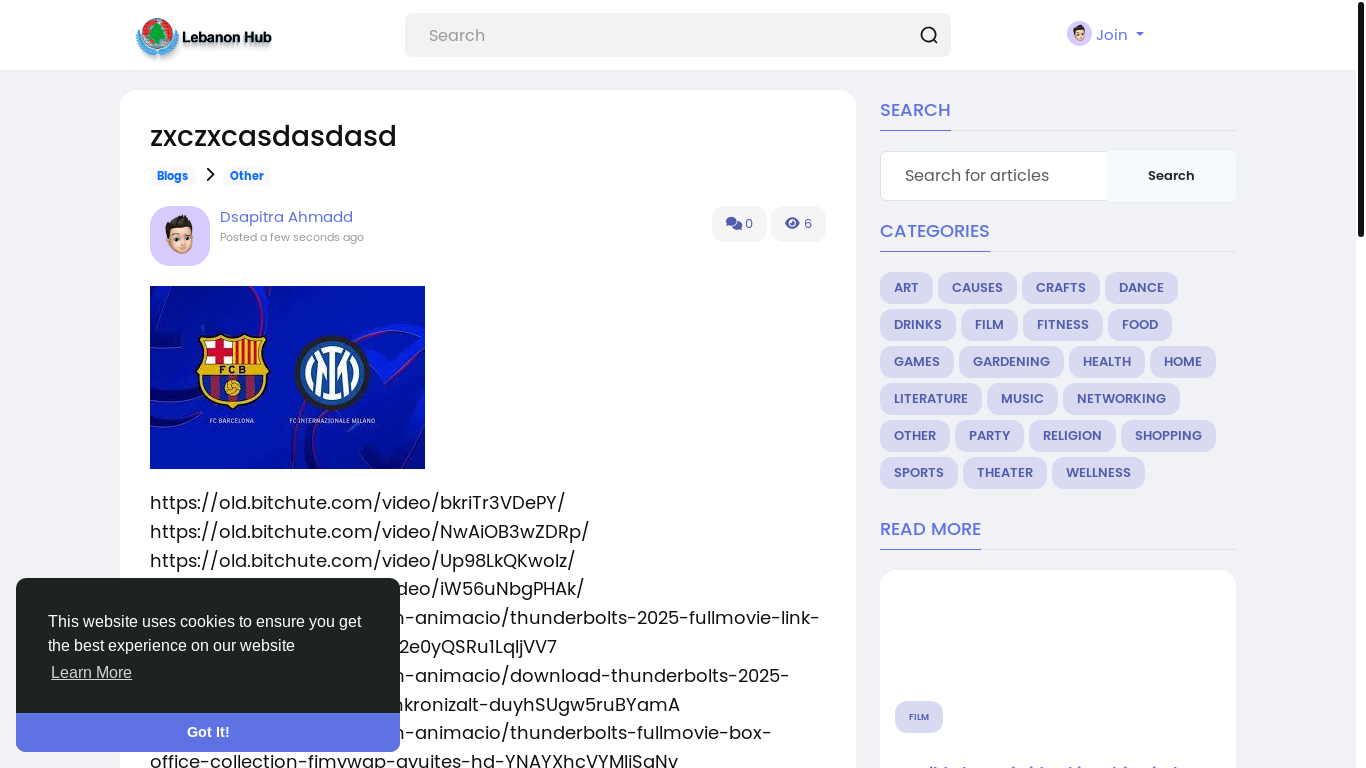Click the RELIGION category tag
Screen dimensions: 1366x768
pos(1072,436)
